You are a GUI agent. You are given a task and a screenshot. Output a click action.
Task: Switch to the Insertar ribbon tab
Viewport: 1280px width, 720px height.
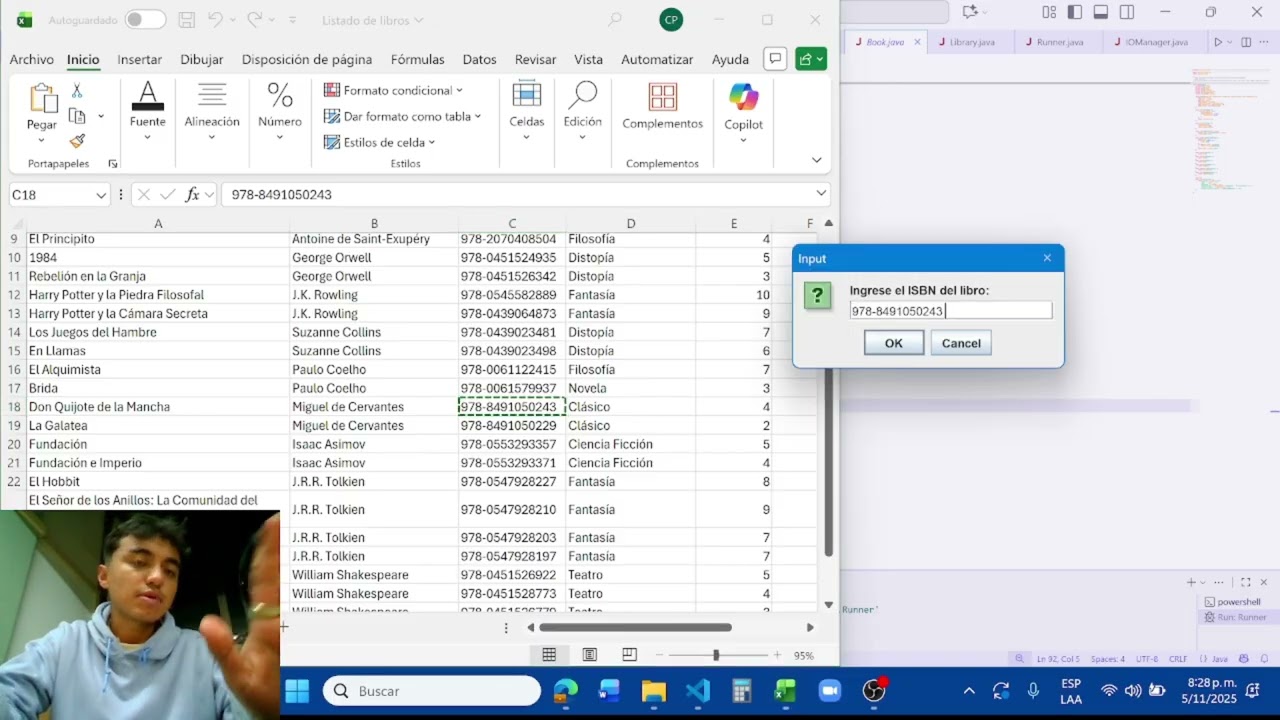[140, 60]
